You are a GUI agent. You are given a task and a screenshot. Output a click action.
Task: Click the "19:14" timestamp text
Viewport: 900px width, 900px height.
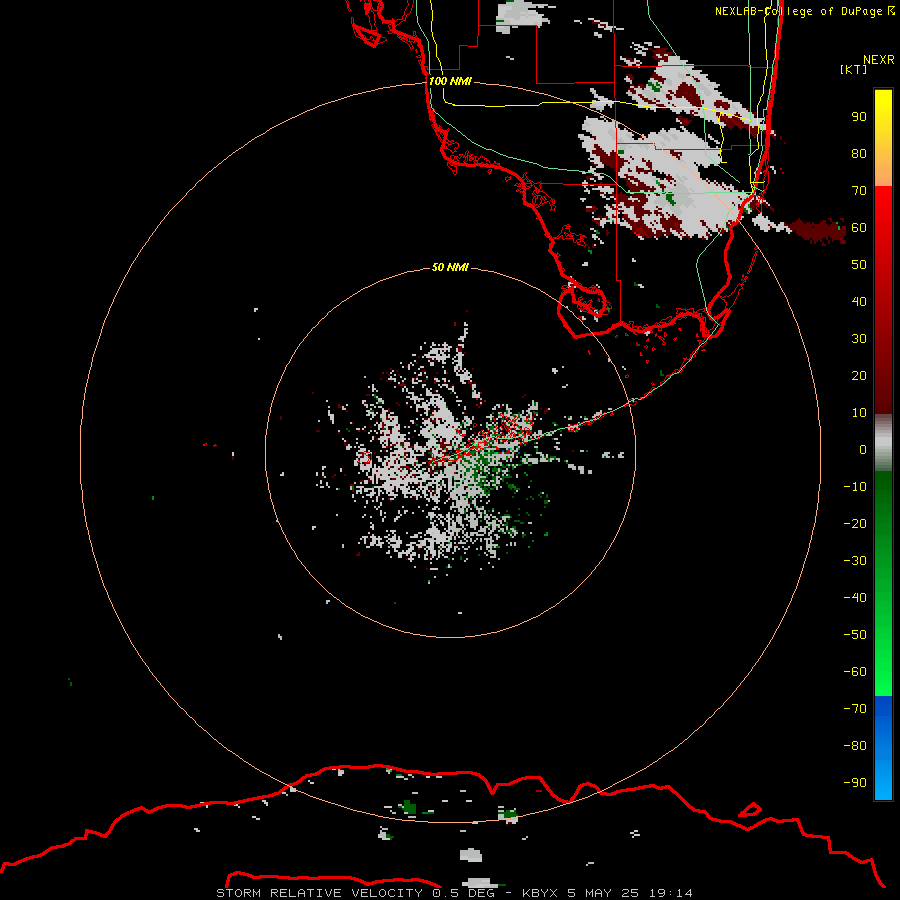click(670, 893)
